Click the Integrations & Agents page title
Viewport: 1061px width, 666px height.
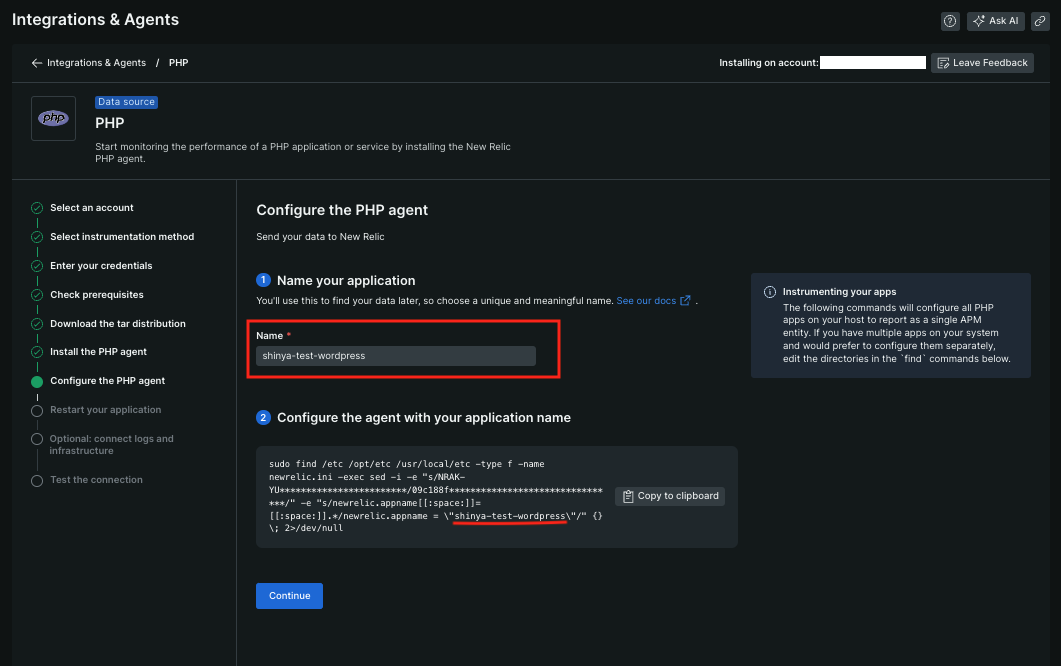coord(95,20)
